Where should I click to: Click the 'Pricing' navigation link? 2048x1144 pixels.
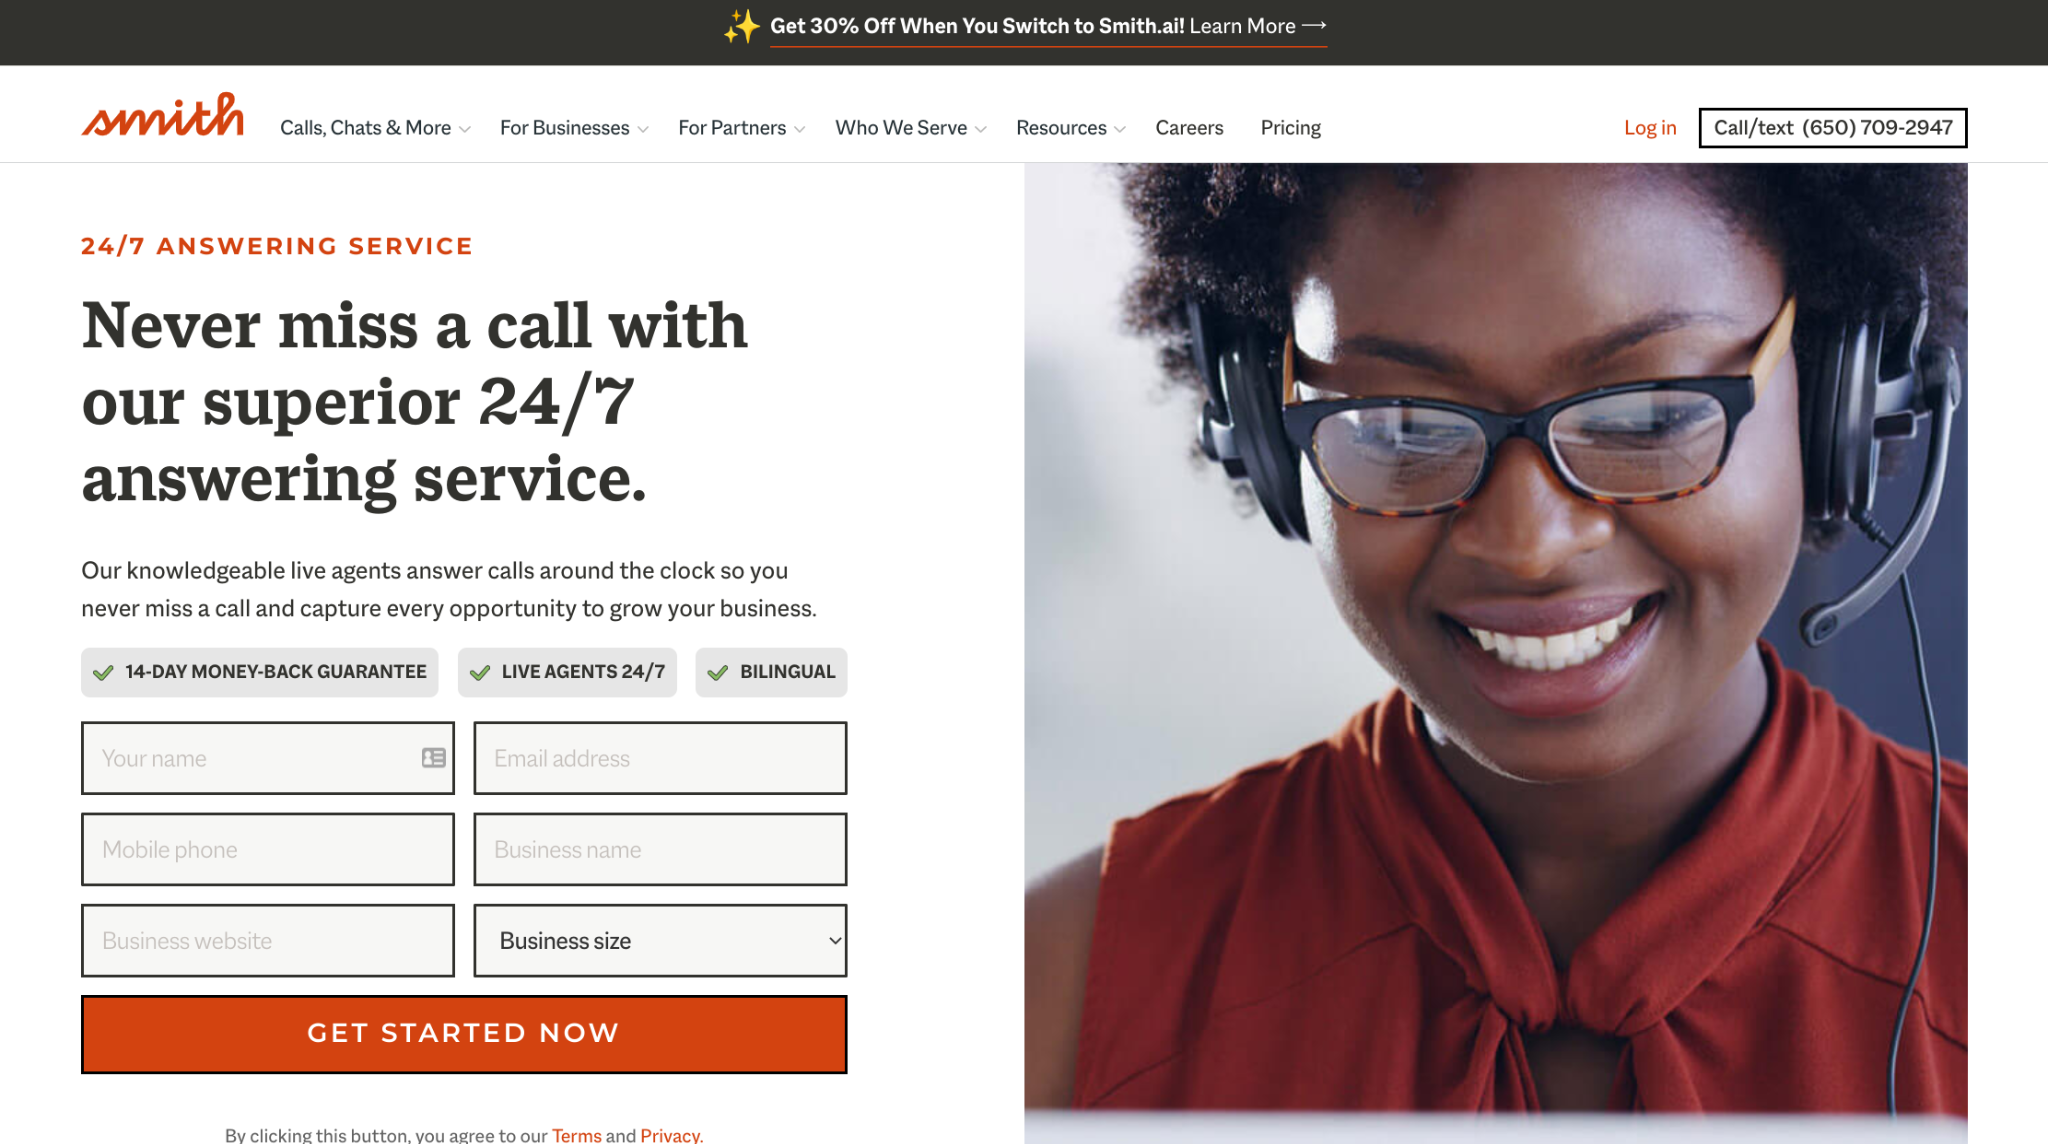coord(1290,127)
